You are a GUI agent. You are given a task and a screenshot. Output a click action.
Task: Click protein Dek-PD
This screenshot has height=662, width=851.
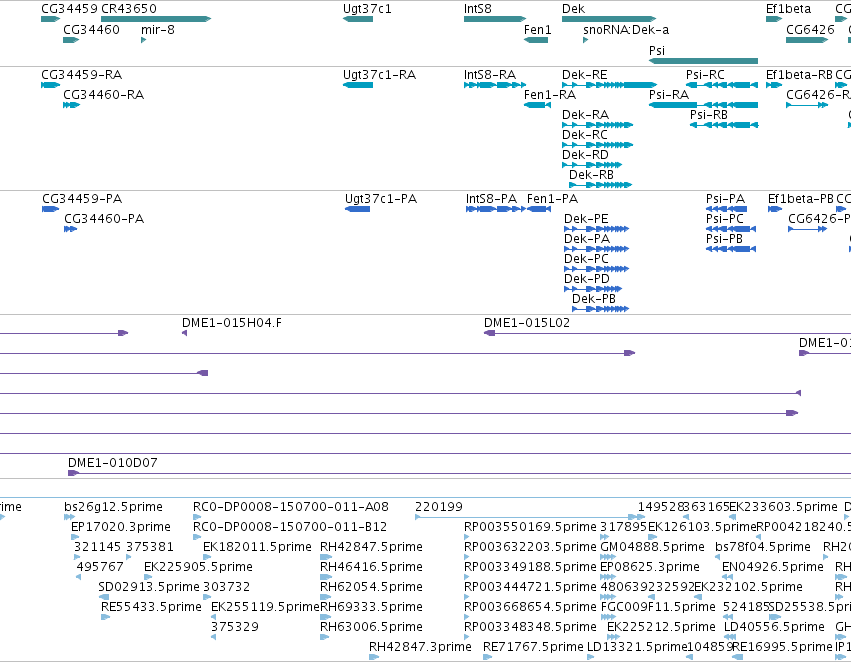tap(593, 289)
